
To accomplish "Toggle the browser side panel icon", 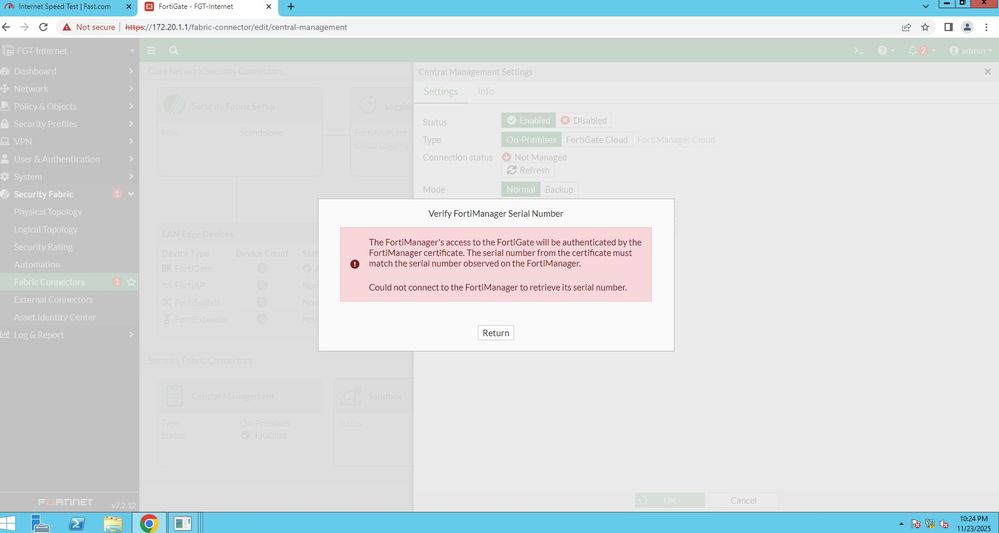I will click(x=948, y=27).
